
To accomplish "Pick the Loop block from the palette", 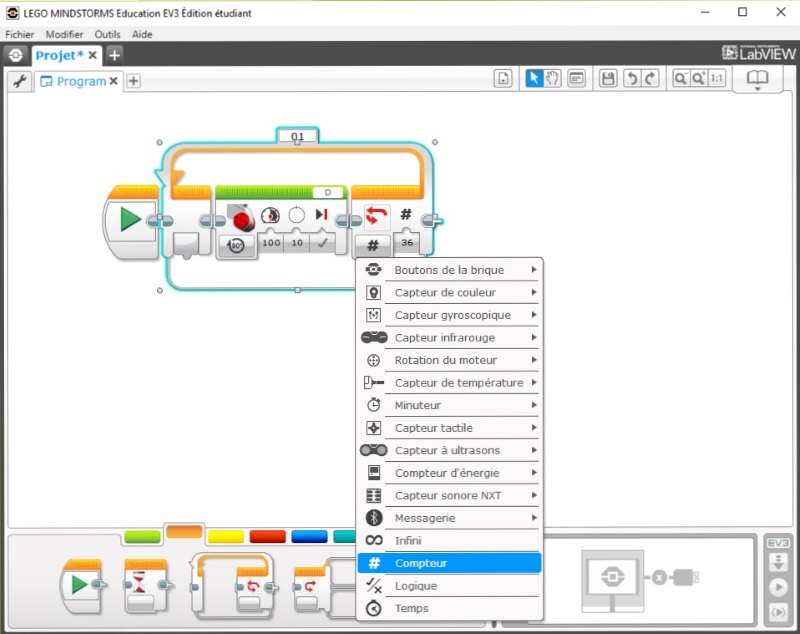I will tap(234, 585).
